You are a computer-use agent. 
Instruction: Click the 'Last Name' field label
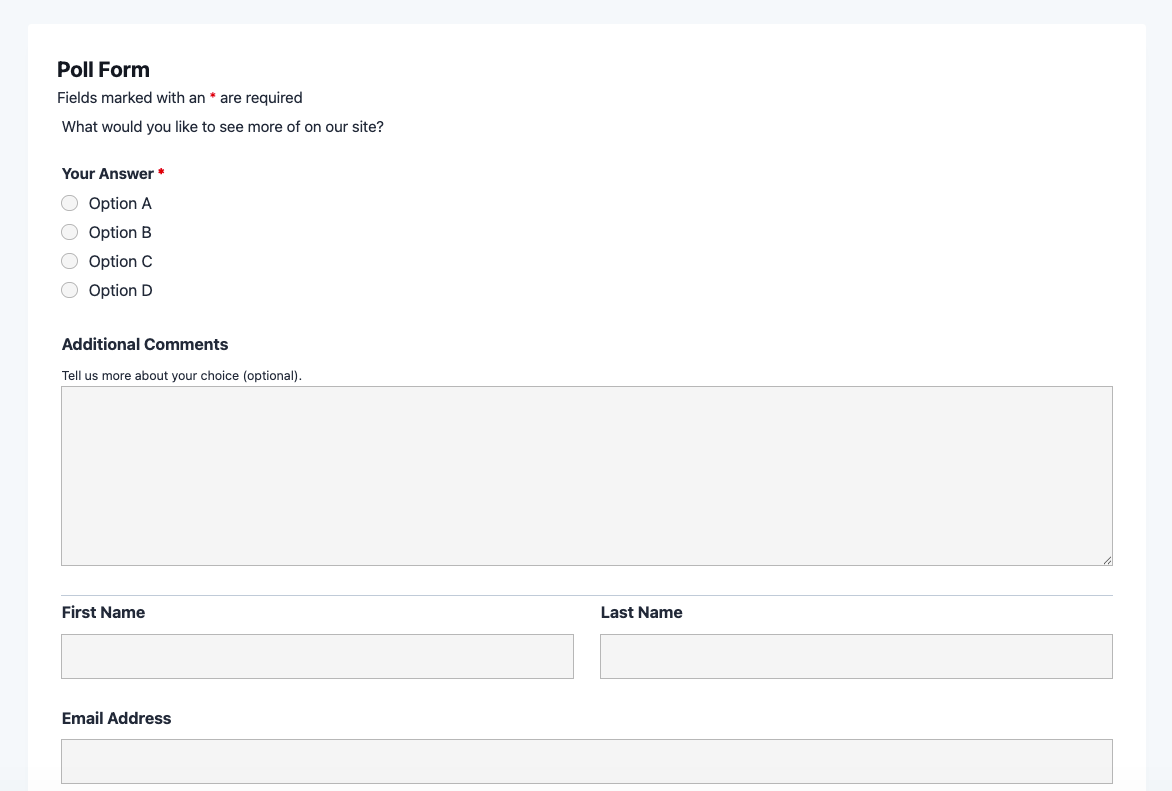pyautogui.click(x=641, y=612)
